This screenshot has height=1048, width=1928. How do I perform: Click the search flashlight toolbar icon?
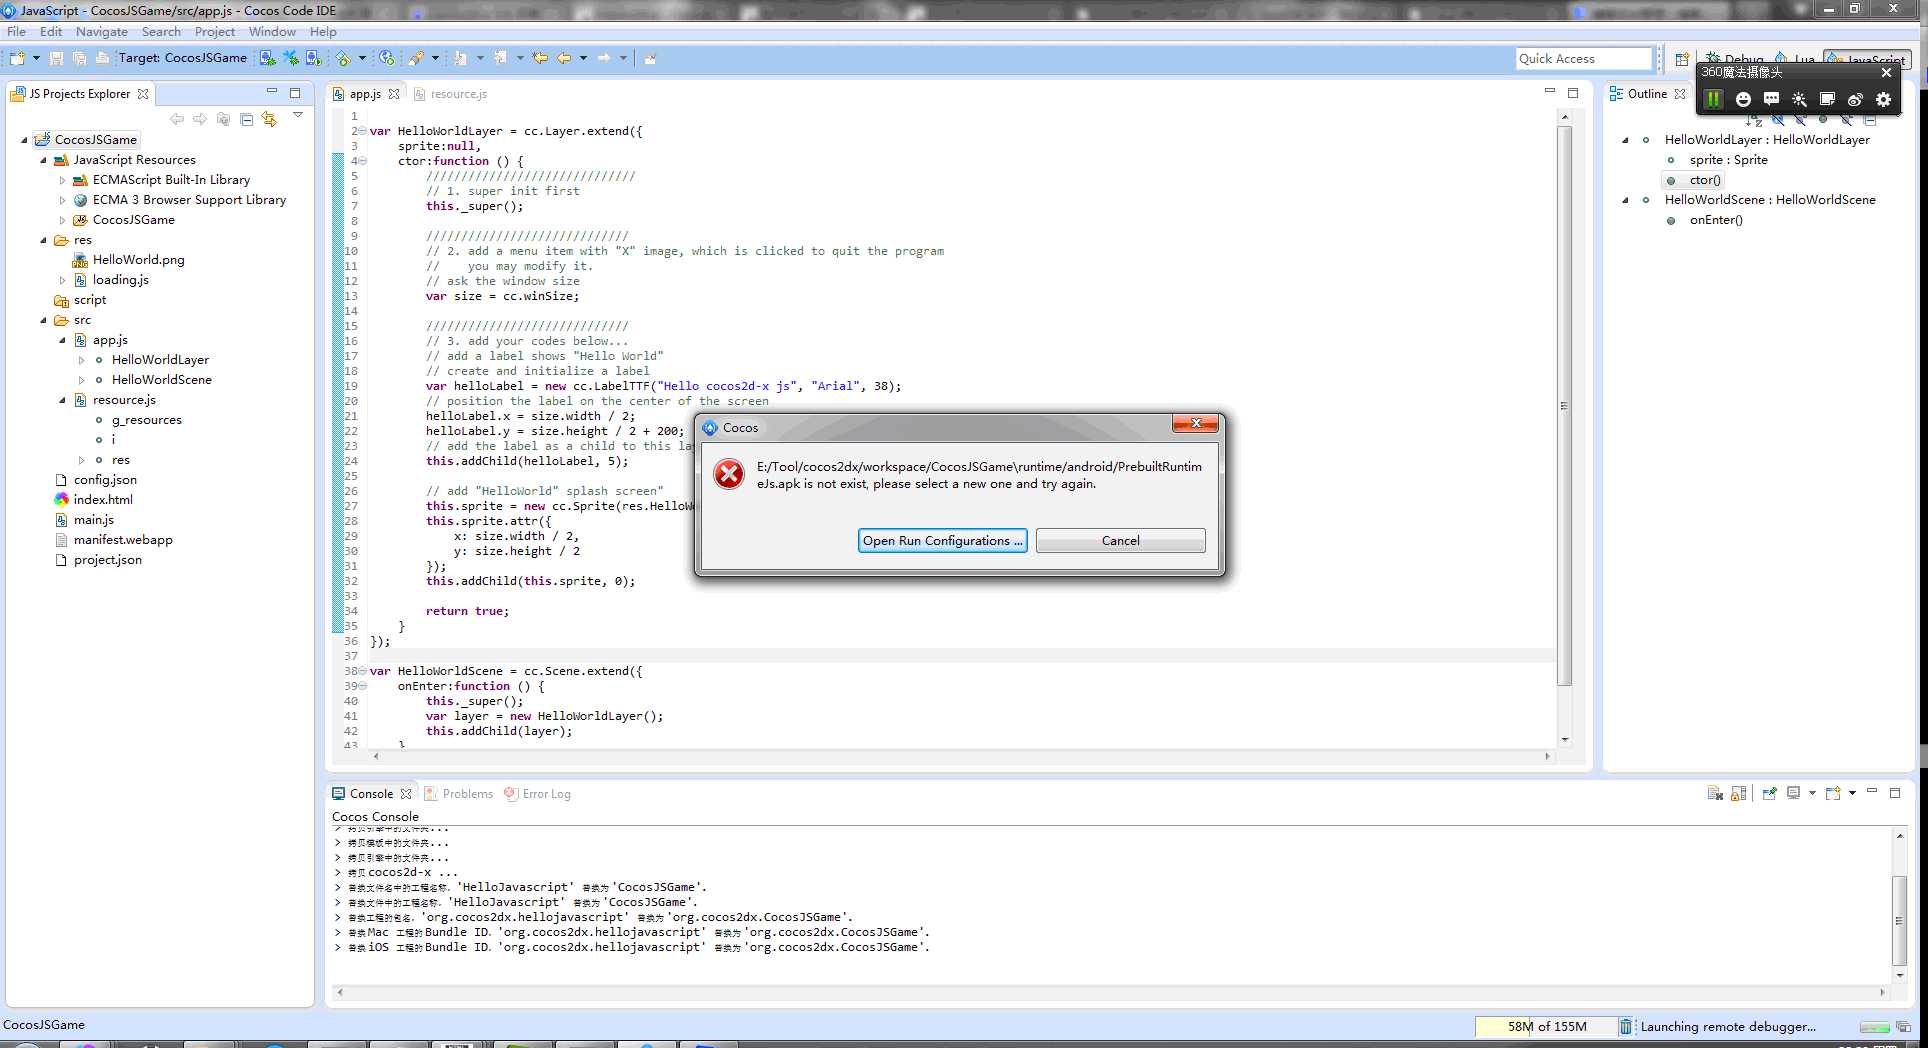pos(416,58)
